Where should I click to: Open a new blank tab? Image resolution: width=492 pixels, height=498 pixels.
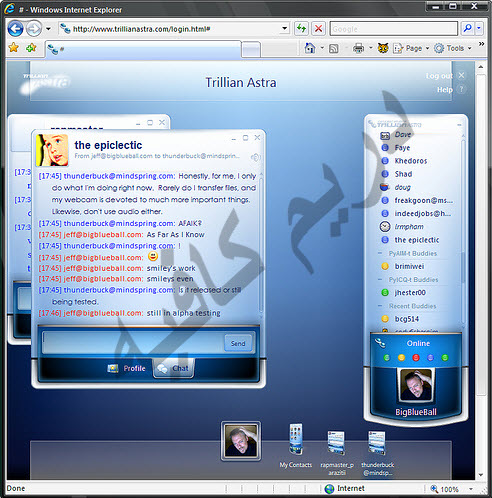[251, 50]
